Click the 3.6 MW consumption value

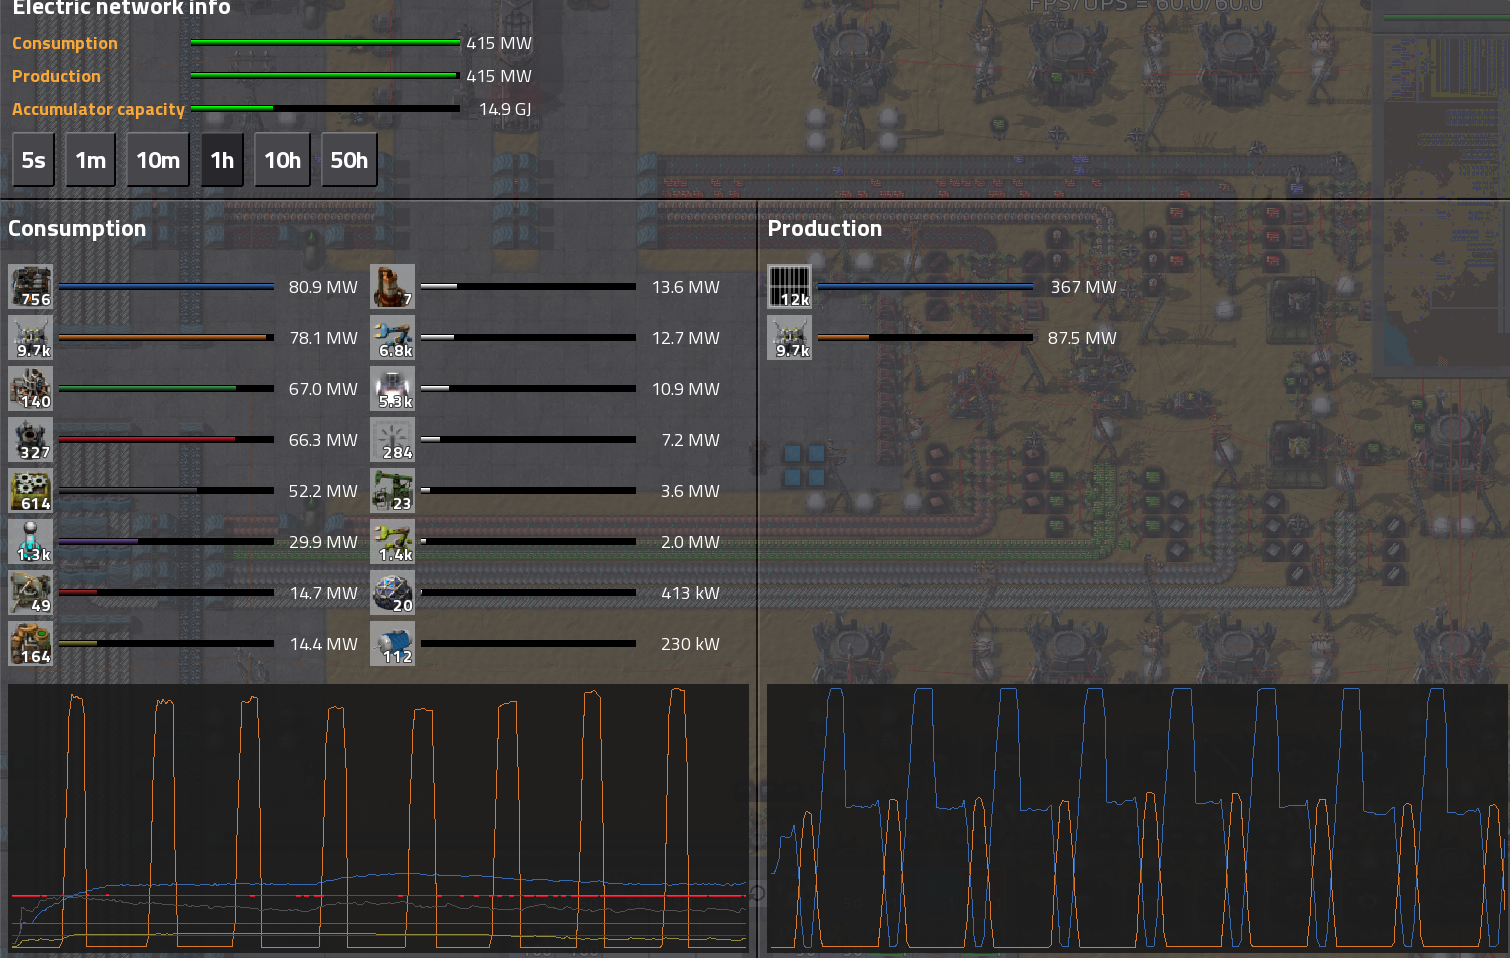pos(690,491)
